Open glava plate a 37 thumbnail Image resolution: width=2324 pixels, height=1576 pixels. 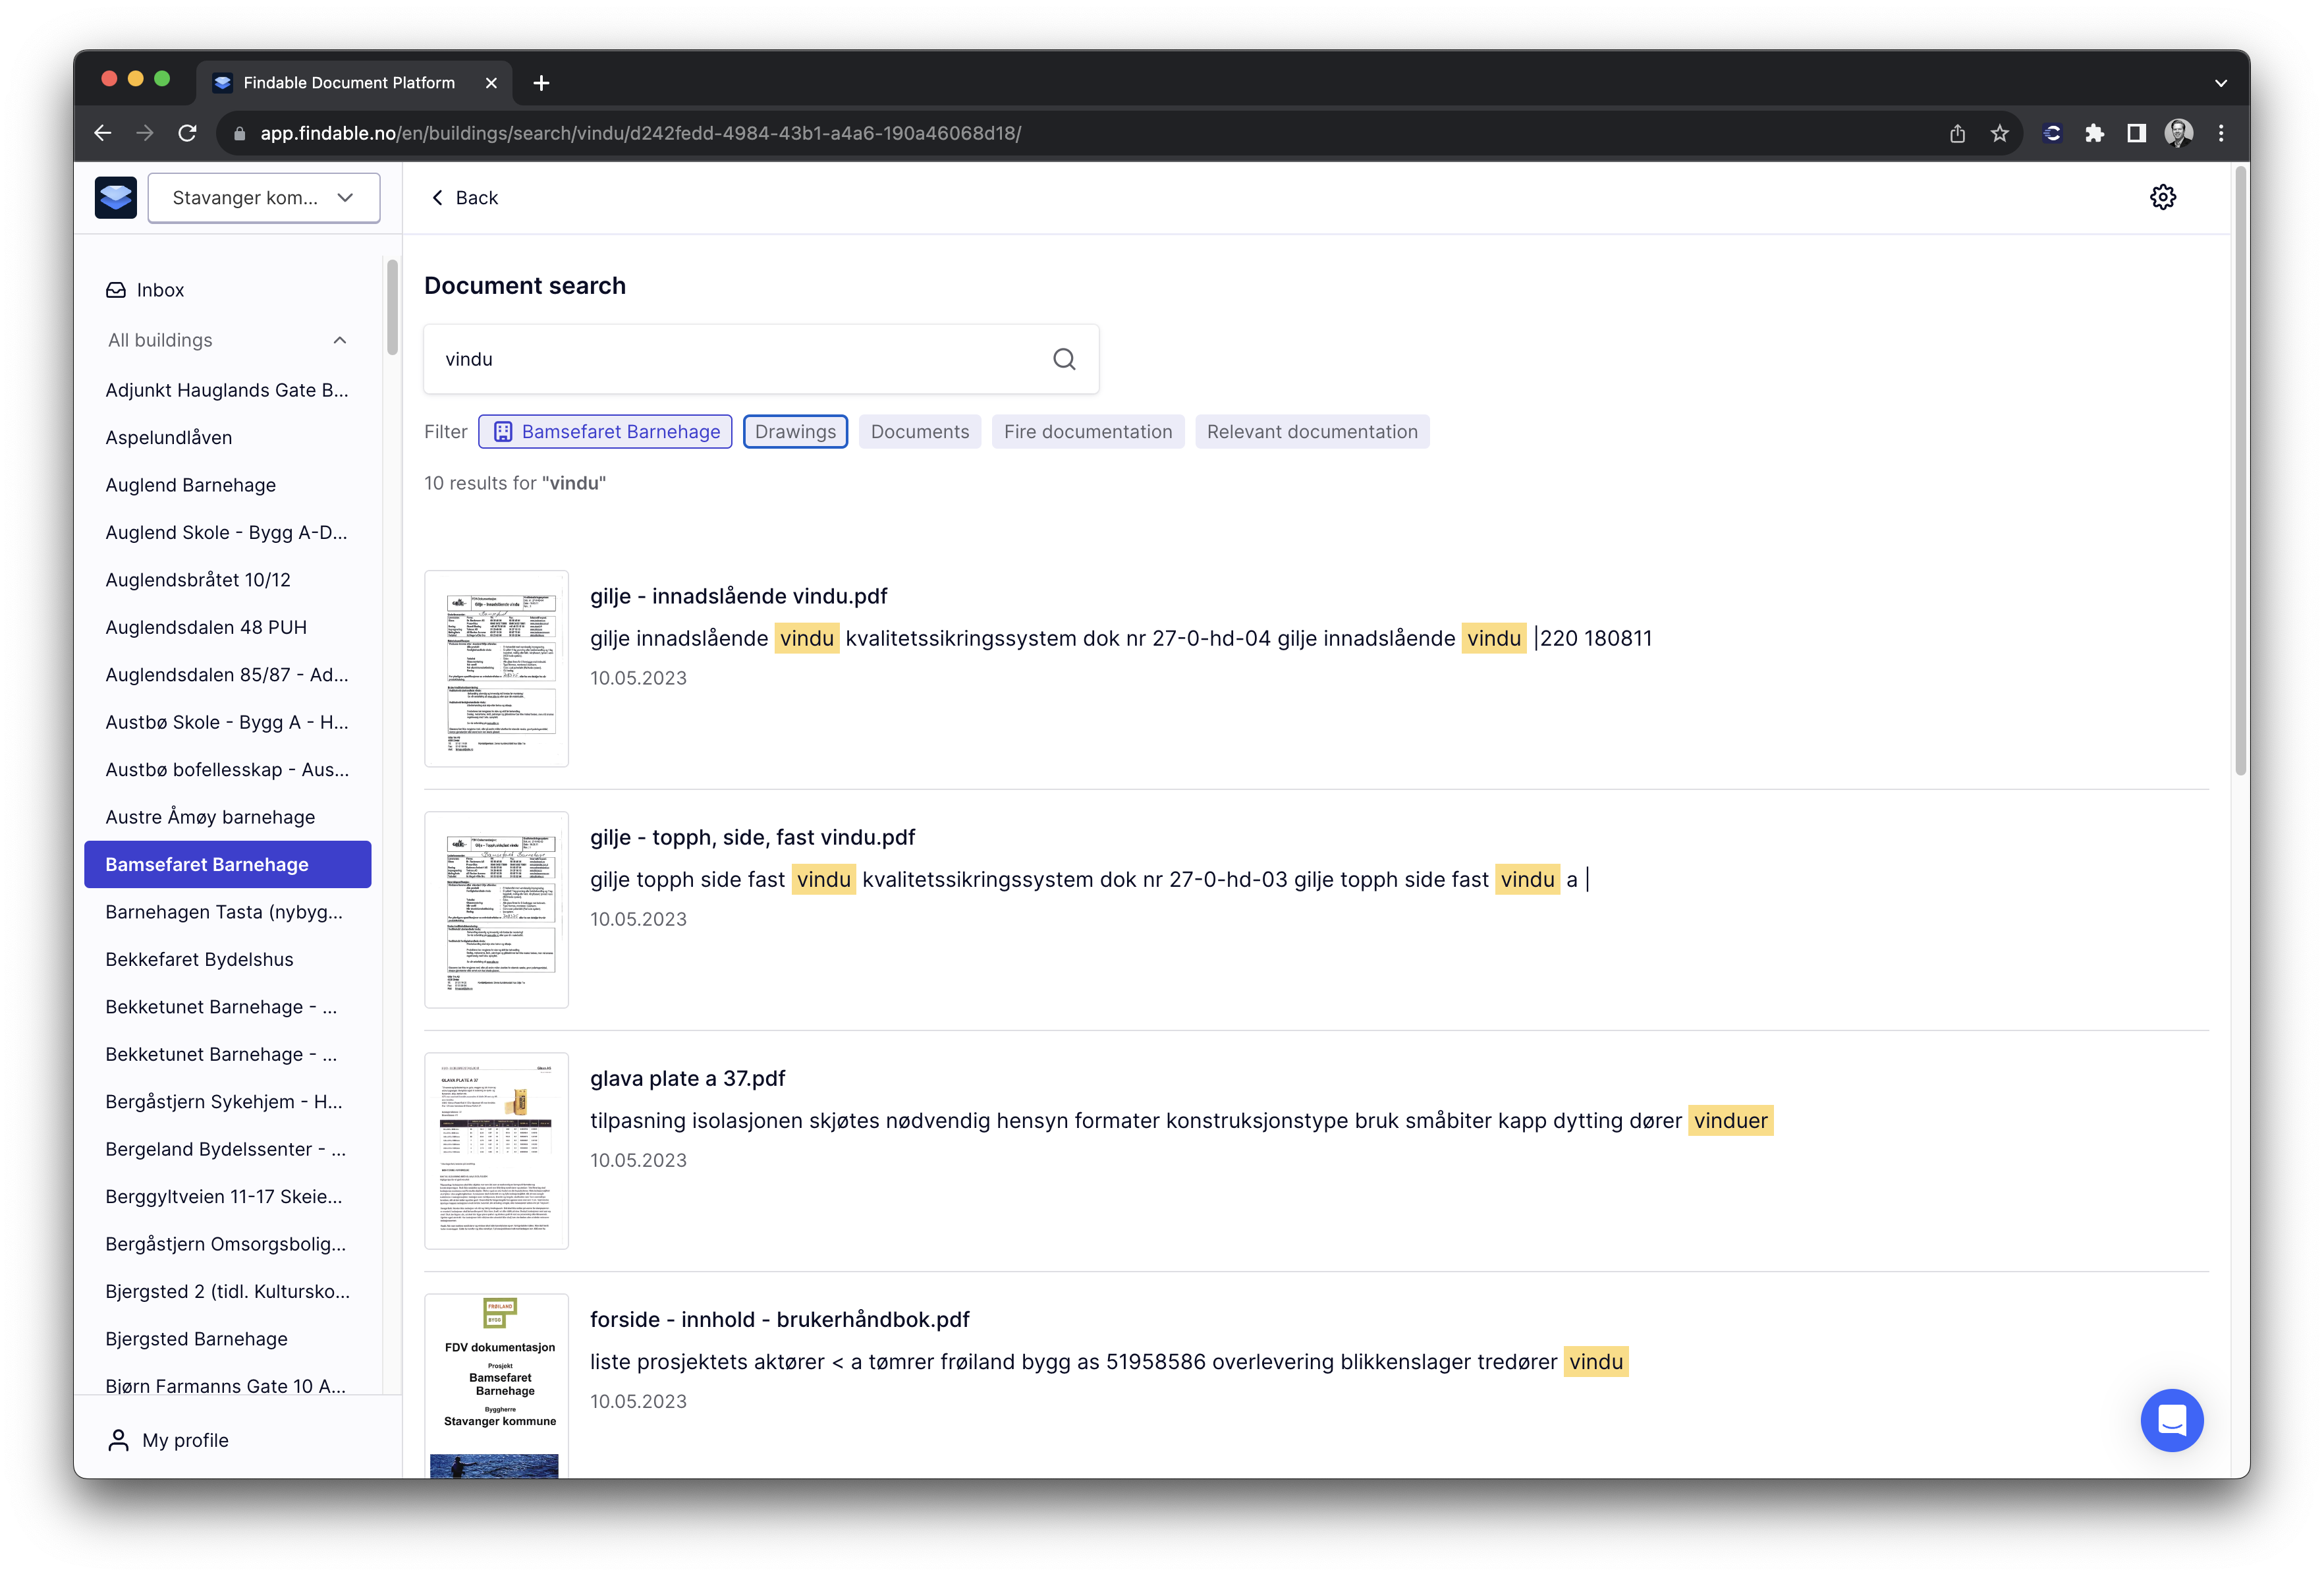coord(496,1150)
